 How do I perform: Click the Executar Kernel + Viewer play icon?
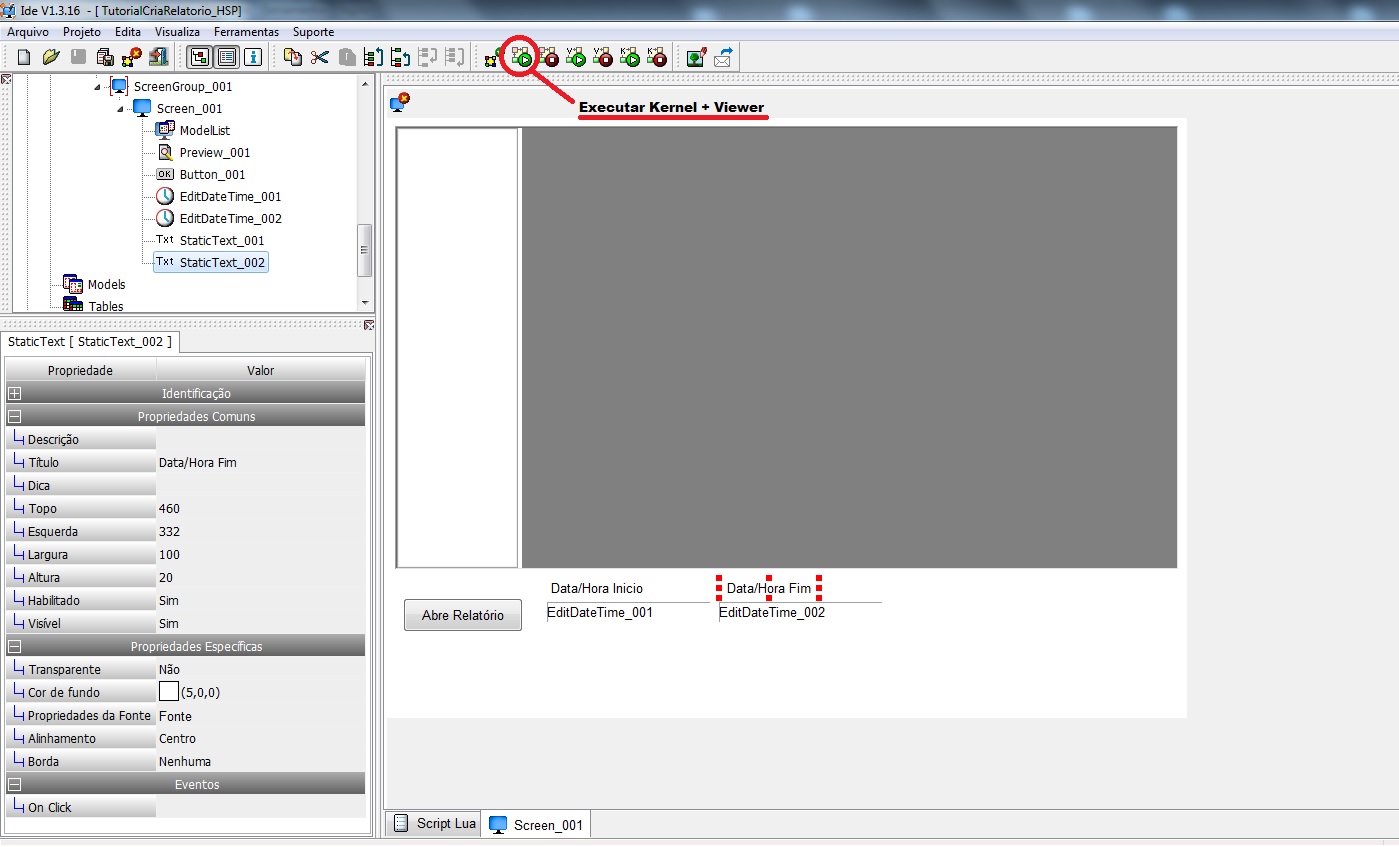point(521,58)
